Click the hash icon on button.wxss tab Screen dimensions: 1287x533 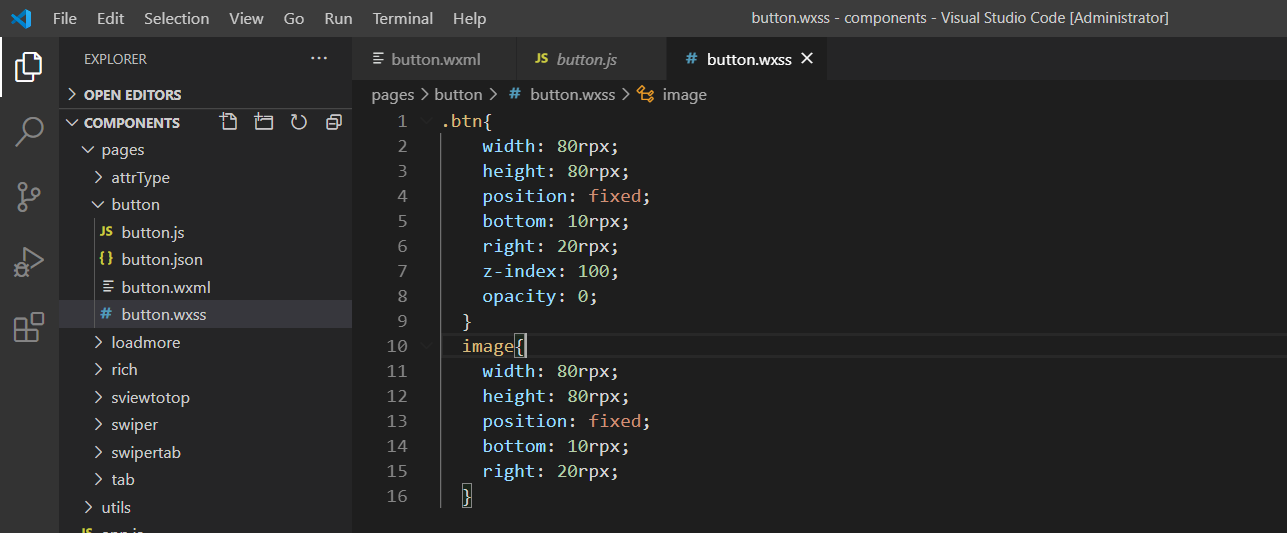click(691, 59)
